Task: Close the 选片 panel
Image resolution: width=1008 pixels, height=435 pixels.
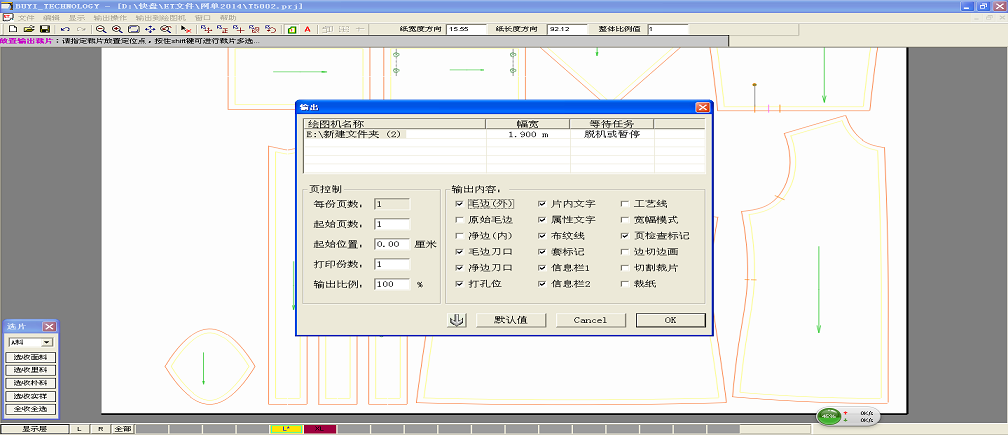Action: tap(50, 326)
